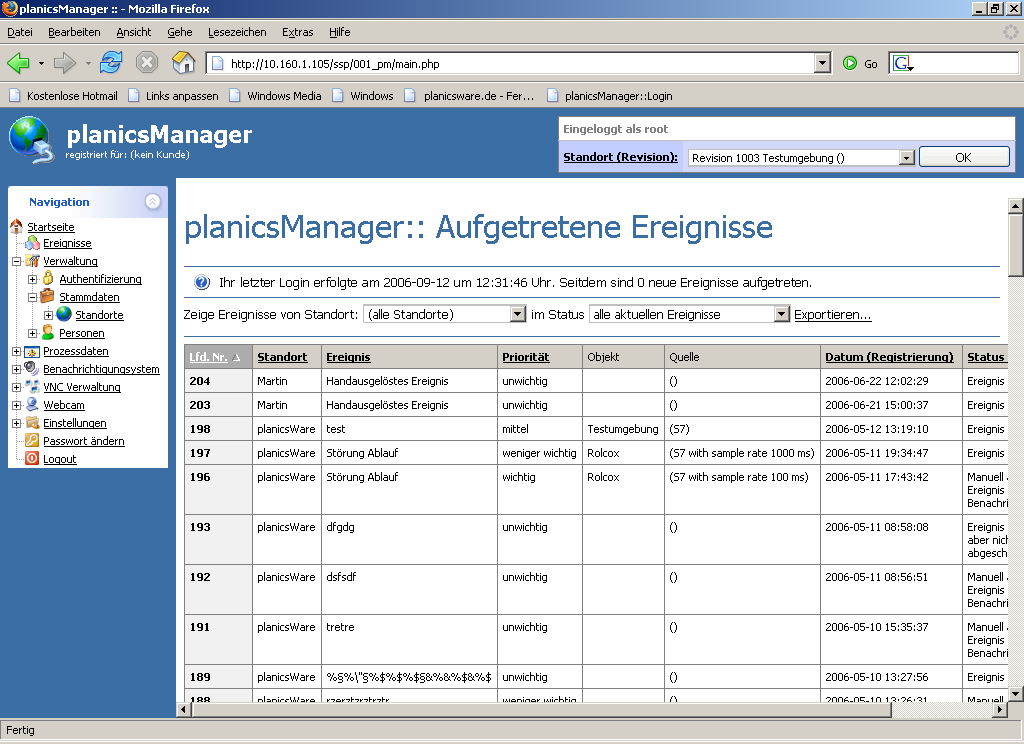This screenshot has height=744, width=1024.
Task: Click the horizontal scrollbar right arrow
Action: [x=999, y=709]
